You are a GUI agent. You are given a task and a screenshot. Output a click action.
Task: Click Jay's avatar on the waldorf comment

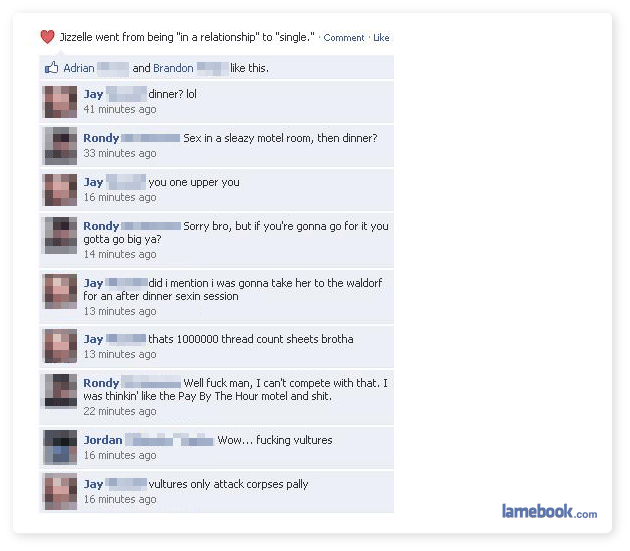[x=60, y=291]
